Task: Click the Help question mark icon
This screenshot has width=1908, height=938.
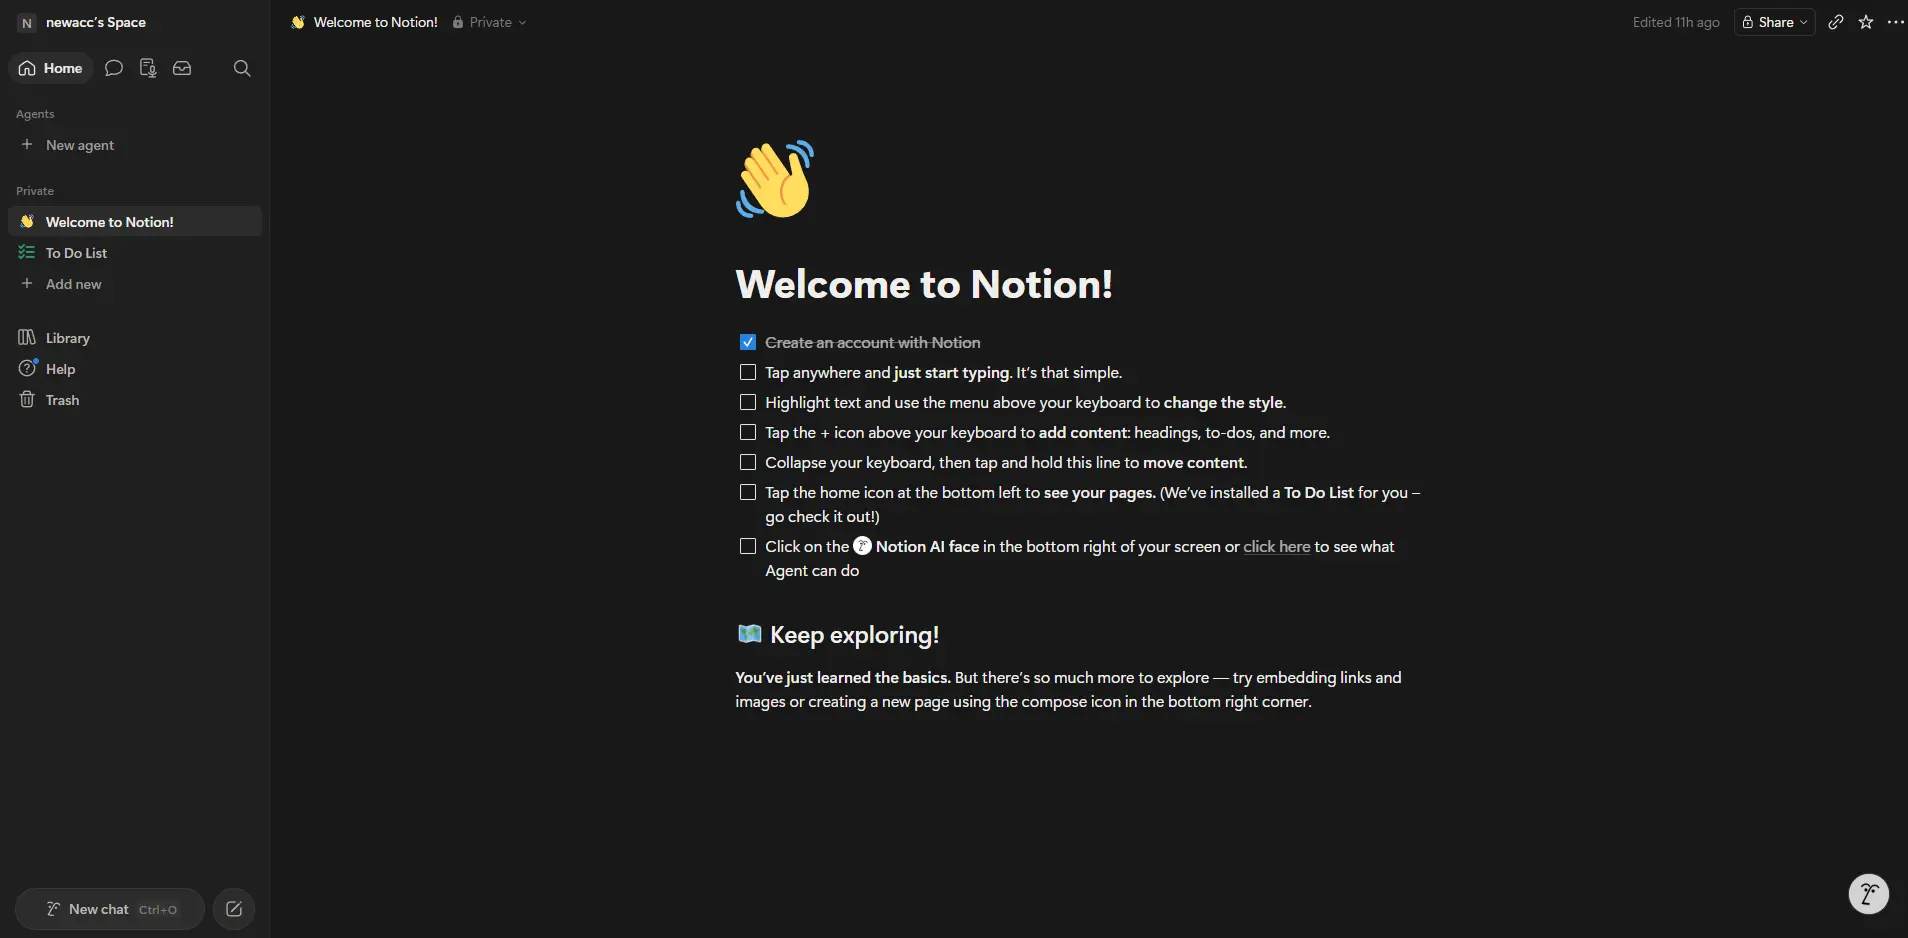Action: point(27,369)
